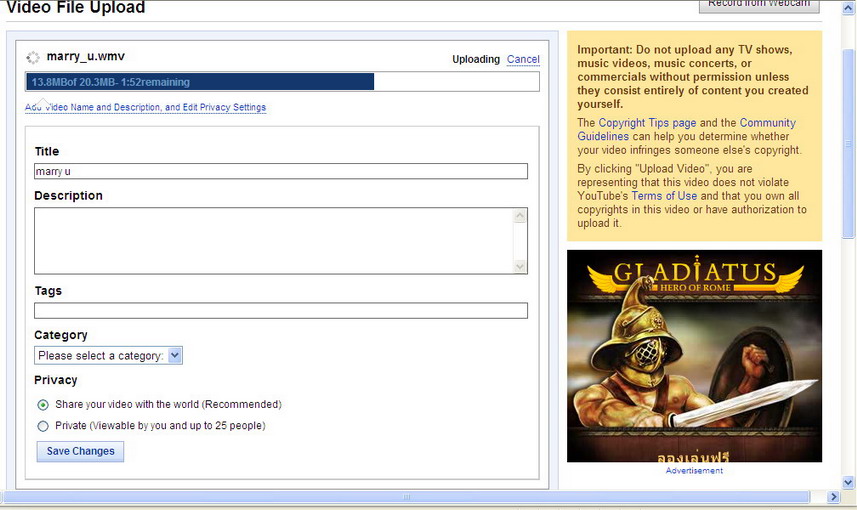Click the page vertical scrollbar down arrow
This screenshot has height=510, width=857.
click(848, 482)
